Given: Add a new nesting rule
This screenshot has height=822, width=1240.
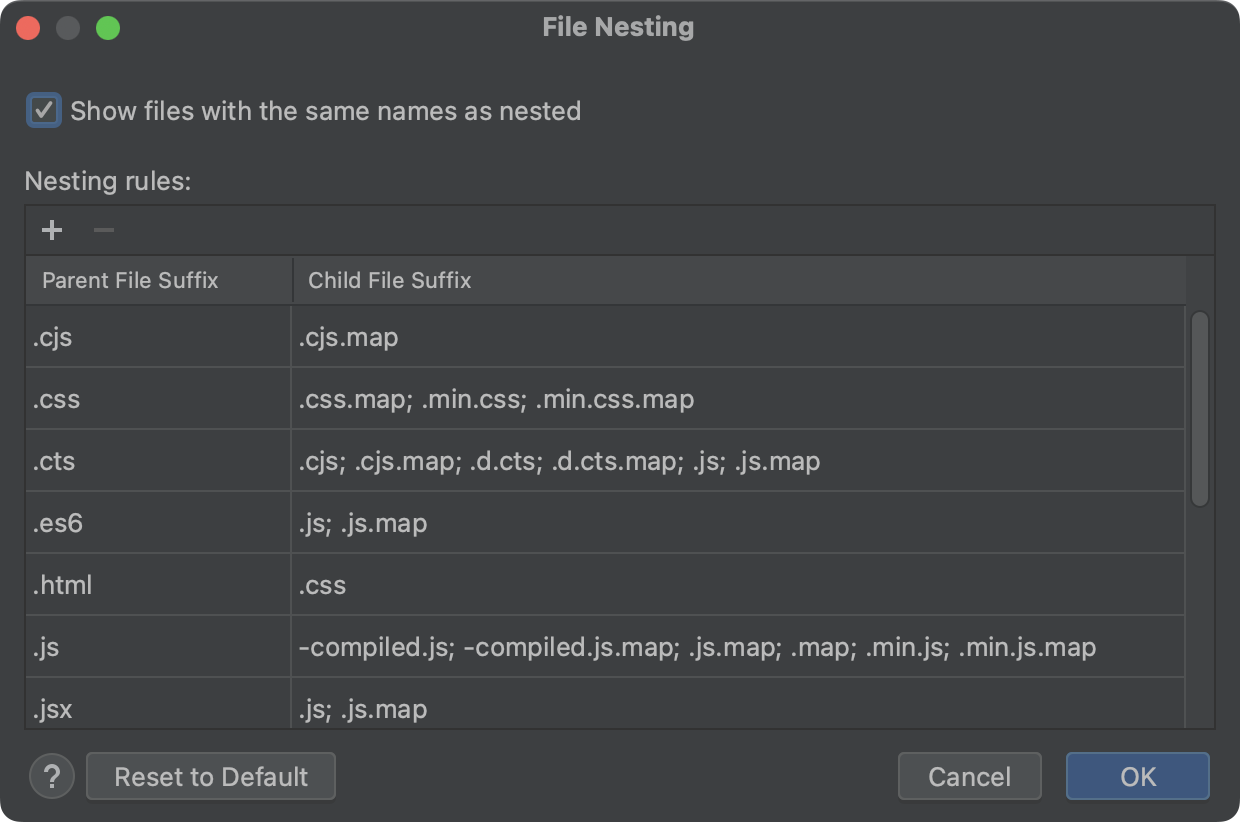Looking at the screenshot, I should (x=51, y=230).
